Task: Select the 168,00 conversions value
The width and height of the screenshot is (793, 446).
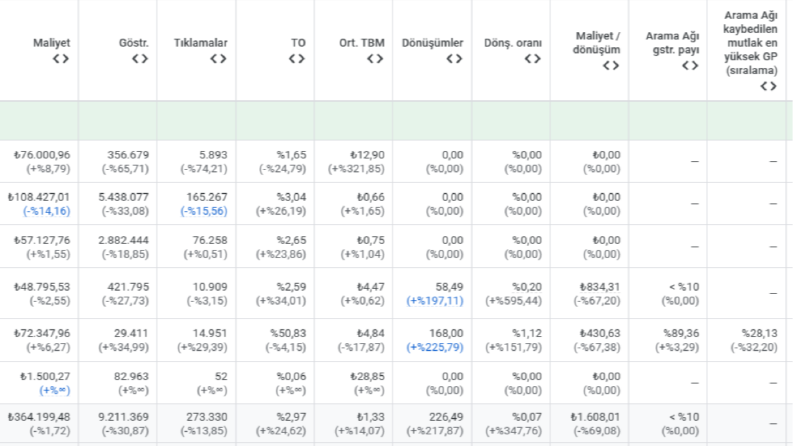Action: 446,333
